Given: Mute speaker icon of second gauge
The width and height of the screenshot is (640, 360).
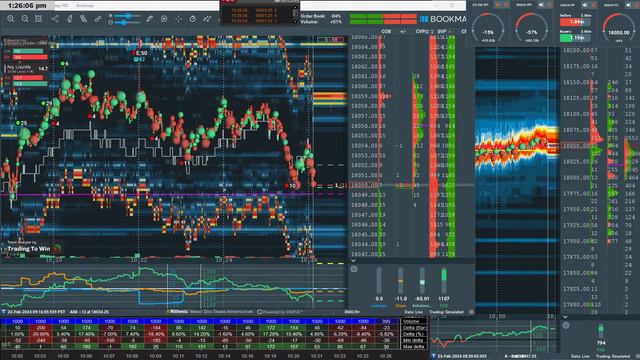Looking at the screenshot, I should click(x=541, y=5).
